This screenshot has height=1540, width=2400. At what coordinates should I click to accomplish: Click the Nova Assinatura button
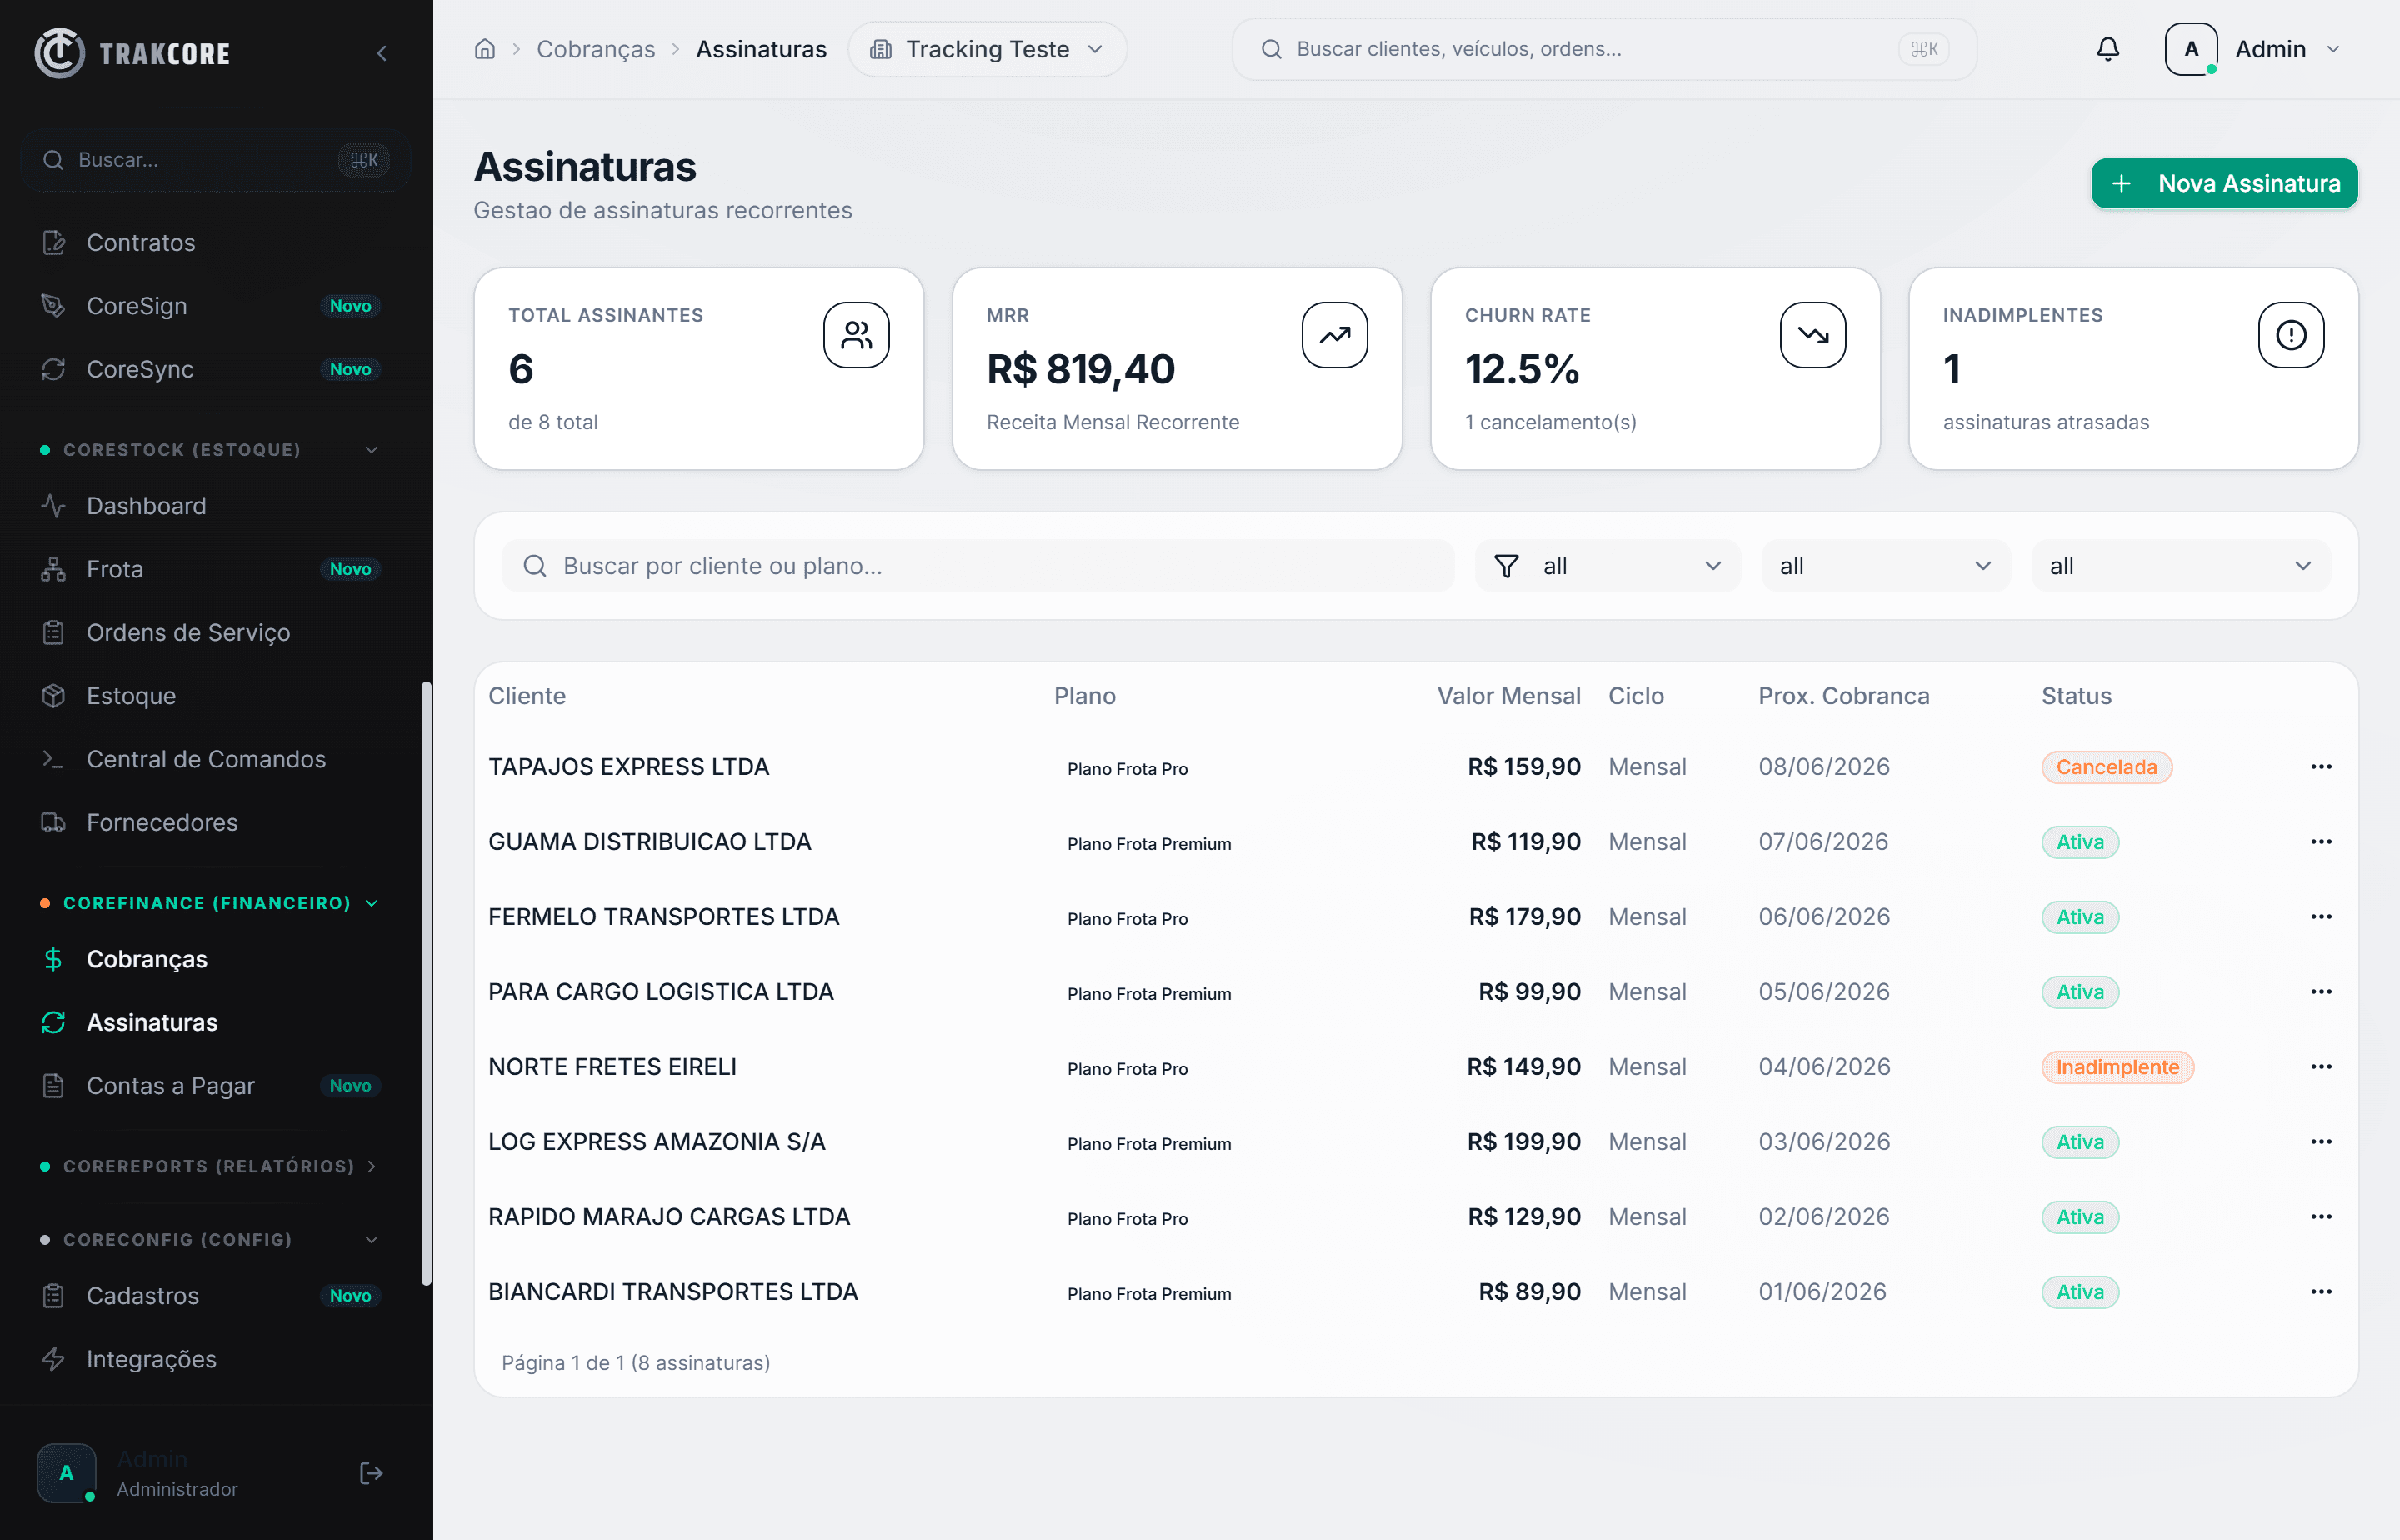point(2224,184)
